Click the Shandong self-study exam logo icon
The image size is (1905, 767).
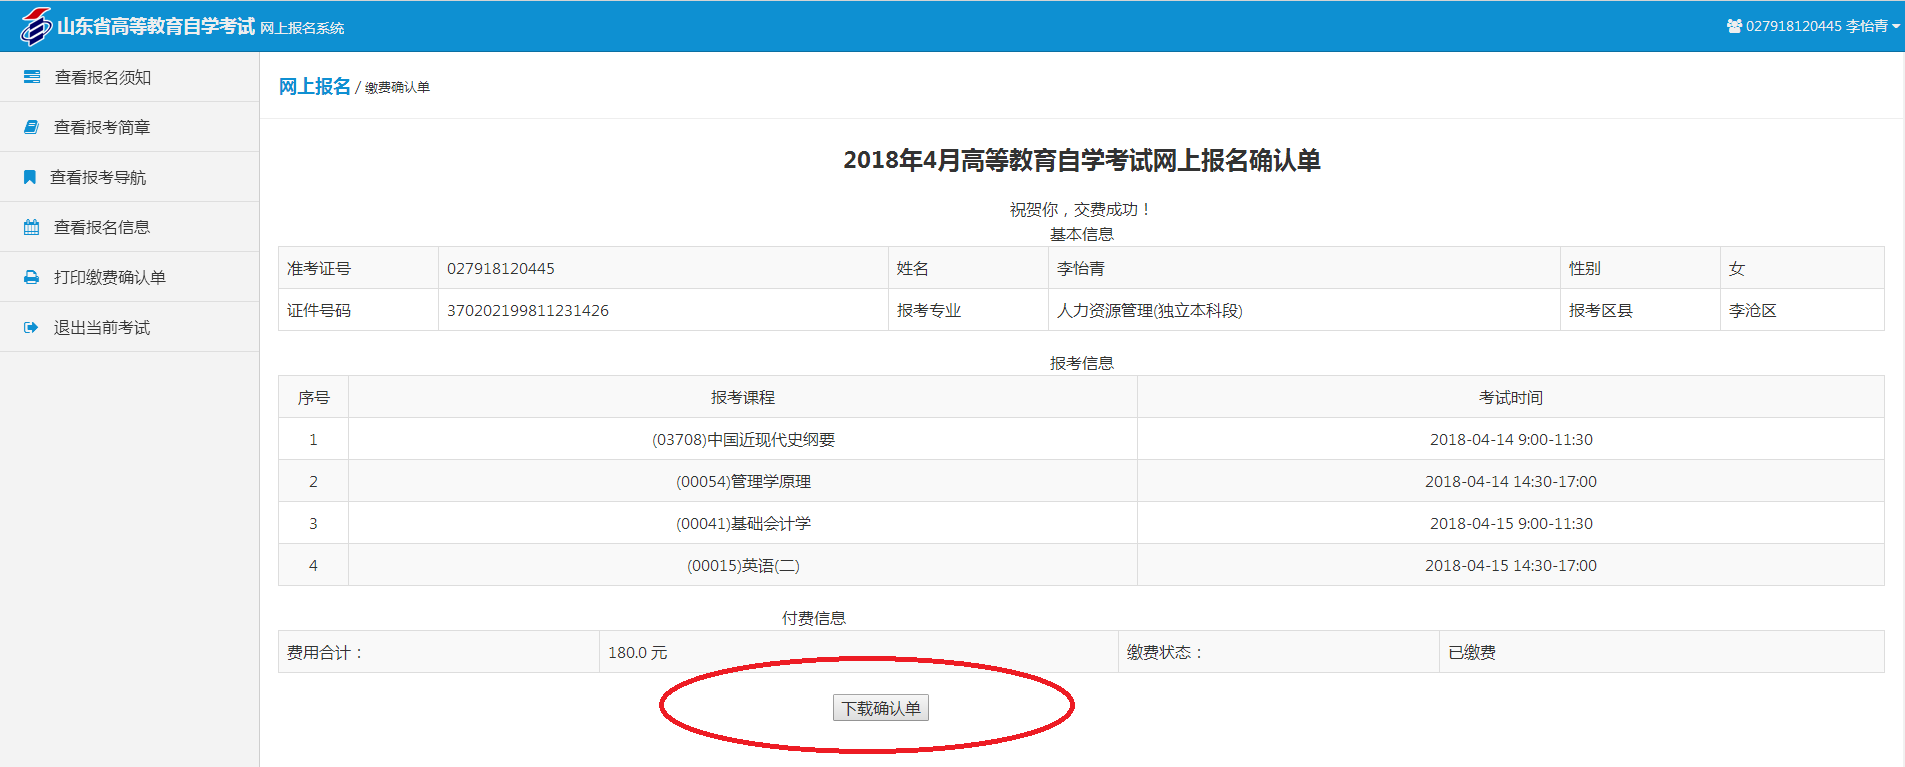(x=36, y=26)
